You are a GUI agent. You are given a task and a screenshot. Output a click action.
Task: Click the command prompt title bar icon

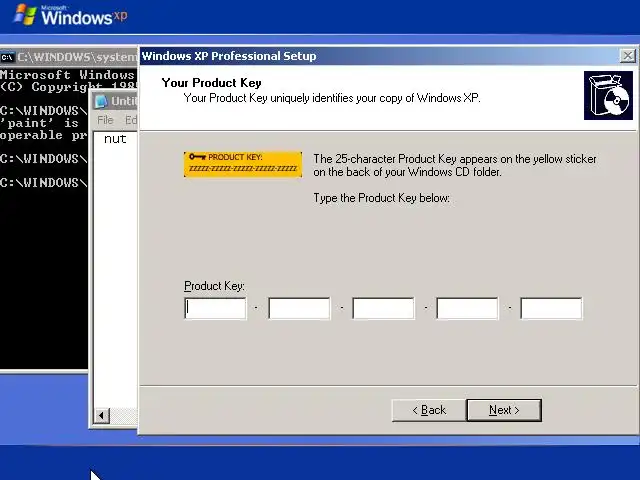tap(7, 57)
